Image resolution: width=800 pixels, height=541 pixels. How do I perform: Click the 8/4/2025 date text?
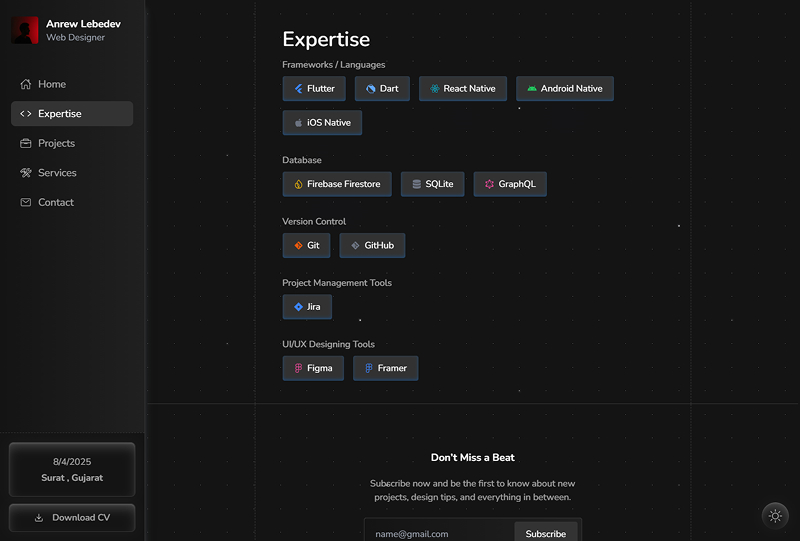tap(72, 462)
